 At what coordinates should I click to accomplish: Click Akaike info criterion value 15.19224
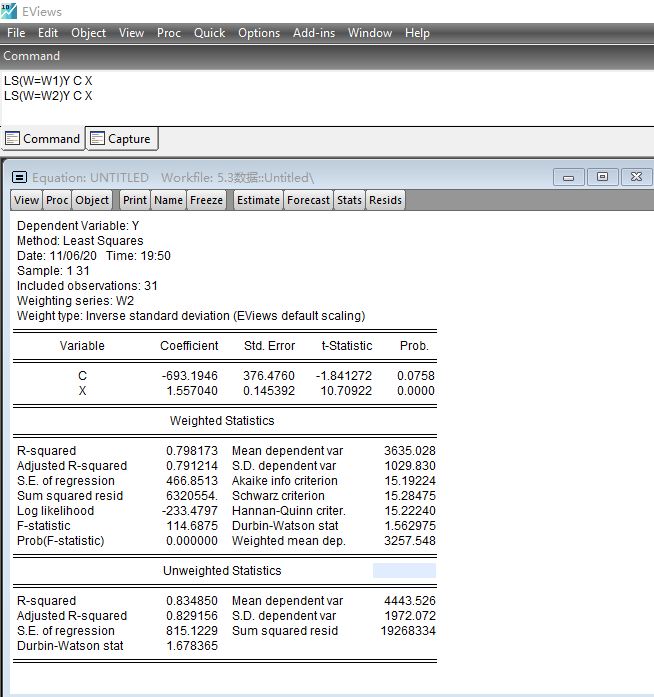pos(410,481)
